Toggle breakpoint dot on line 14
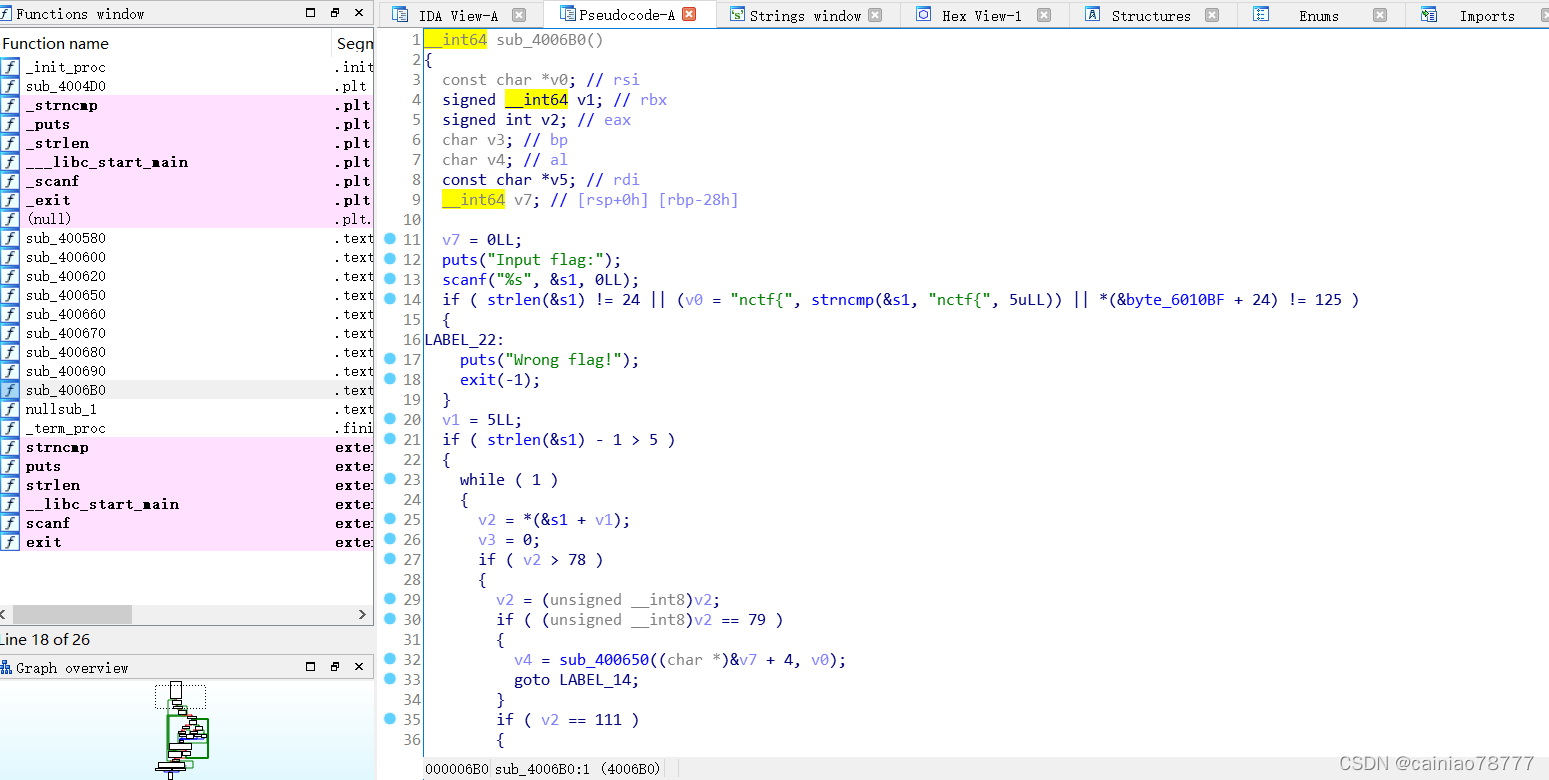This screenshot has height=780, width=1549. coord(390,298)
